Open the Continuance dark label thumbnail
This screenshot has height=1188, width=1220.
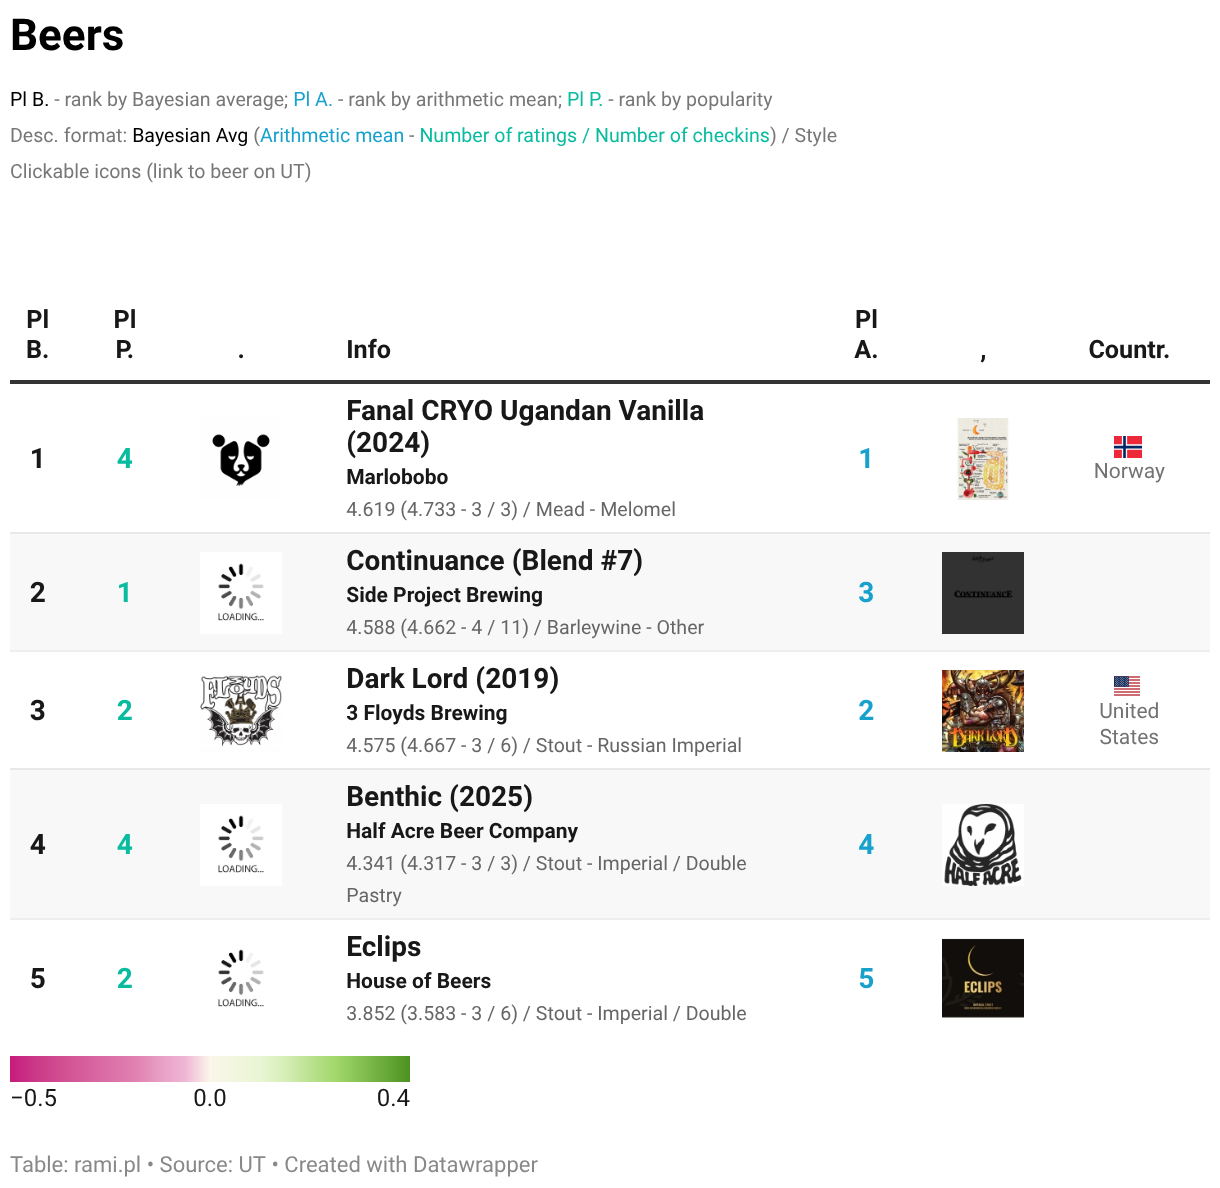coord(982,593)
